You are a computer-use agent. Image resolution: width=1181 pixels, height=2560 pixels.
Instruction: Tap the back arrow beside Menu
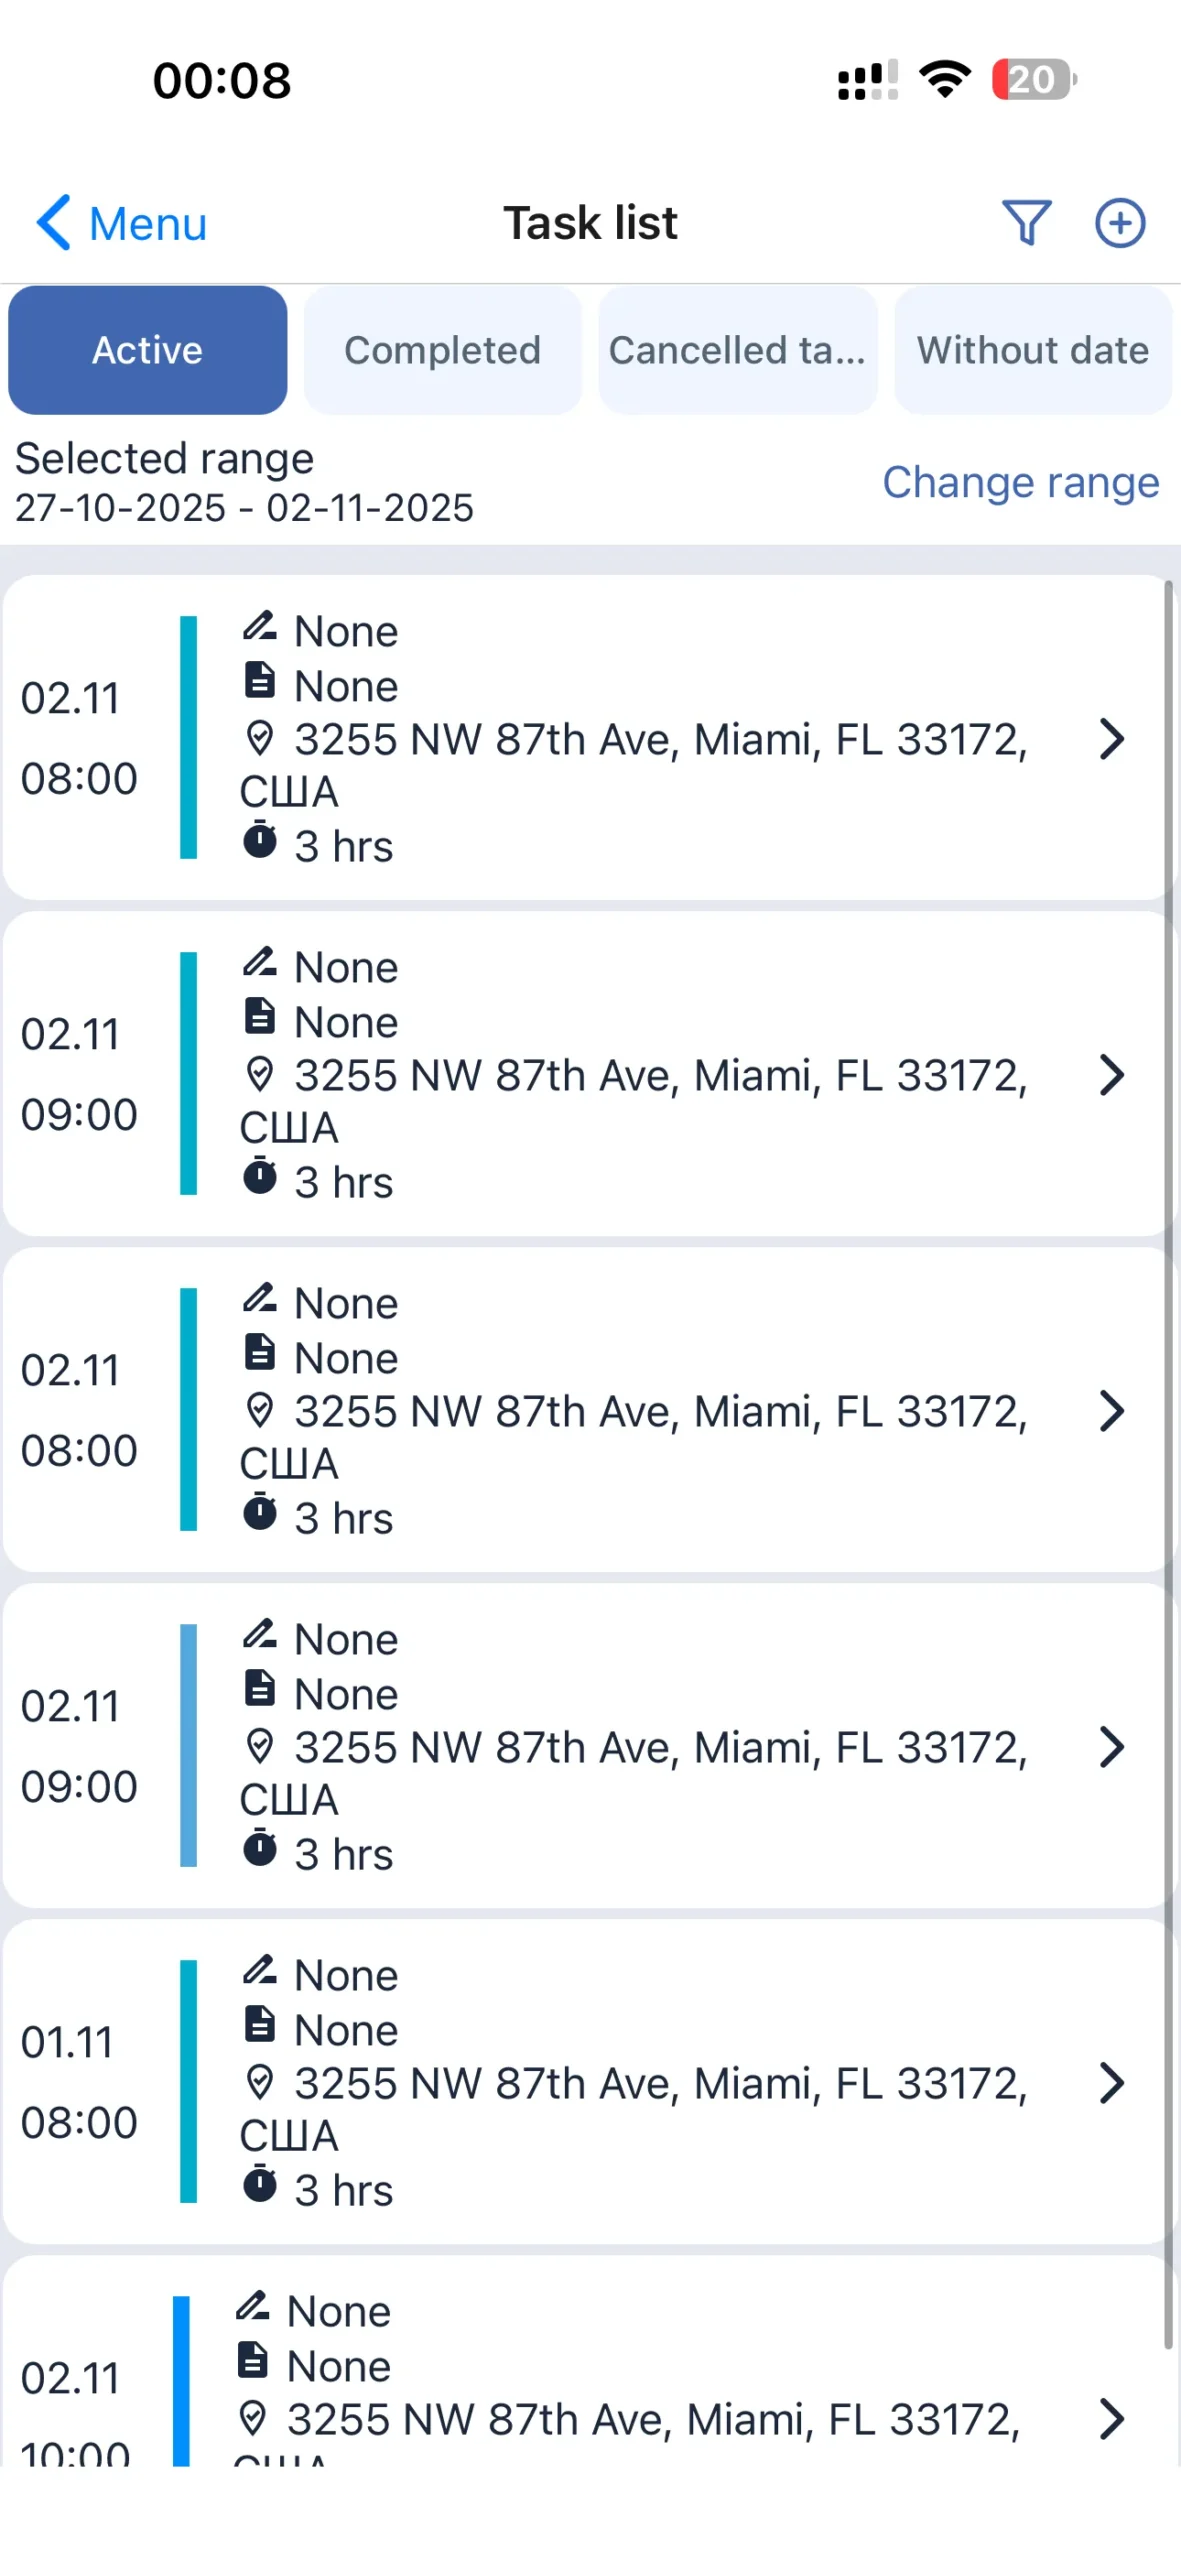tap(54, 222)
